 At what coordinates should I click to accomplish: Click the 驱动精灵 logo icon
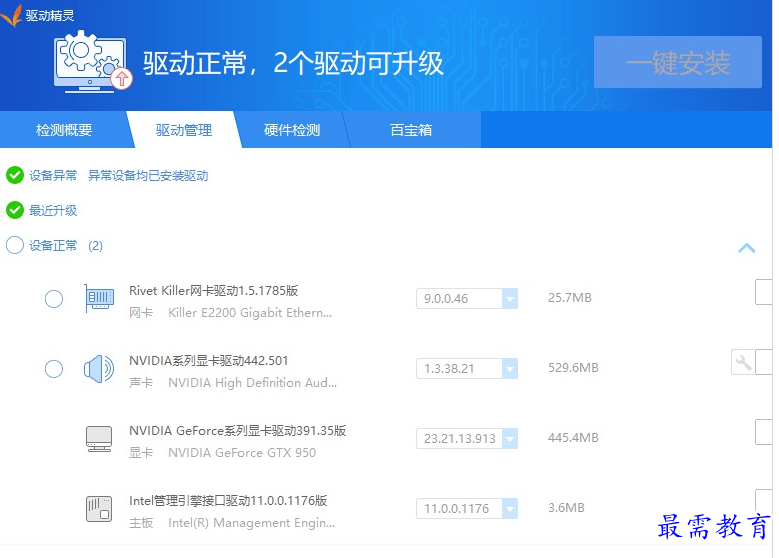click(11, 15)
